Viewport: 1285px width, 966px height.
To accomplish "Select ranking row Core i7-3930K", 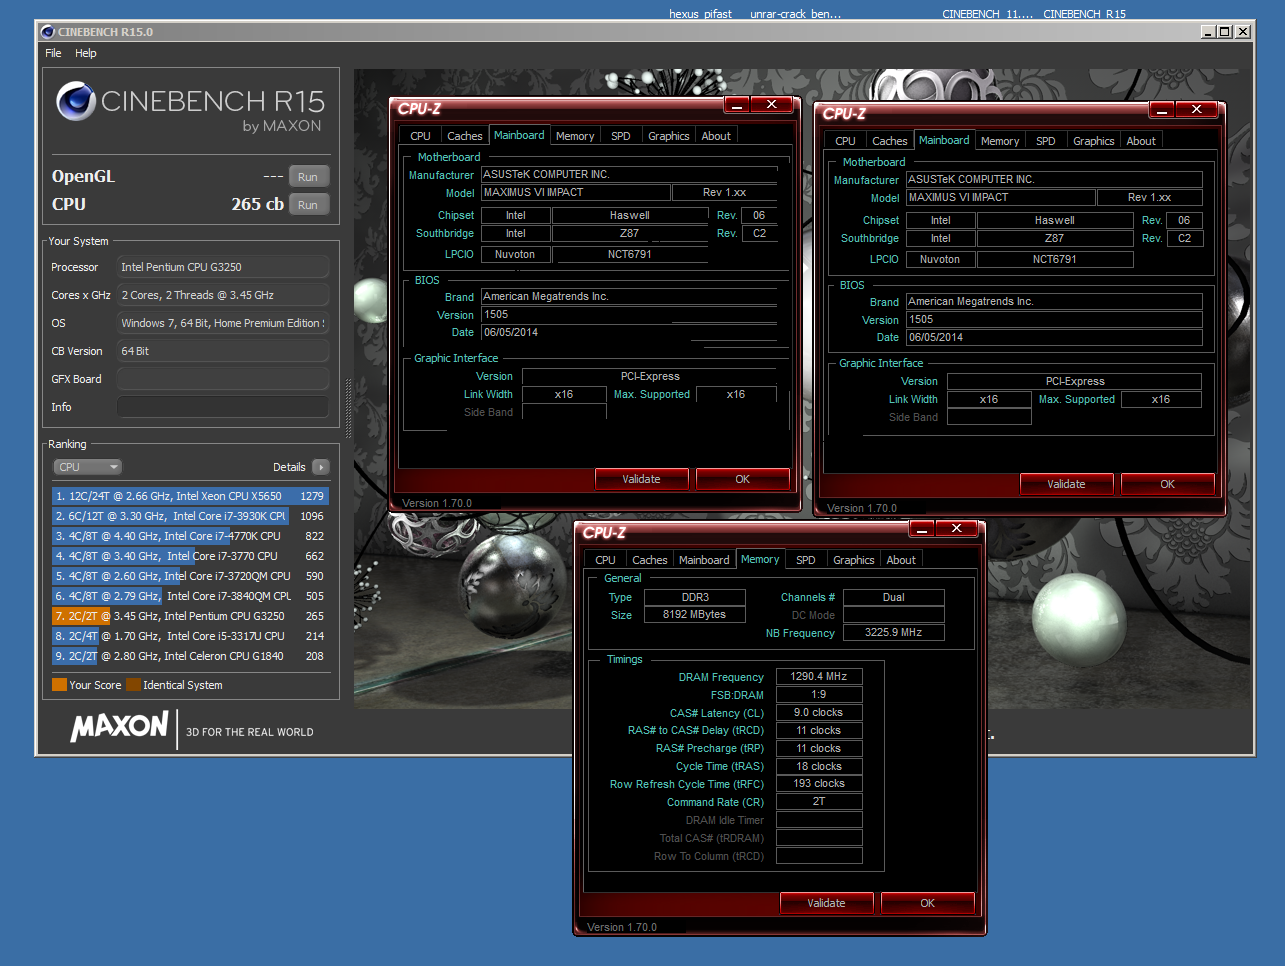I will pyautogui.click(x=190, y=516).
